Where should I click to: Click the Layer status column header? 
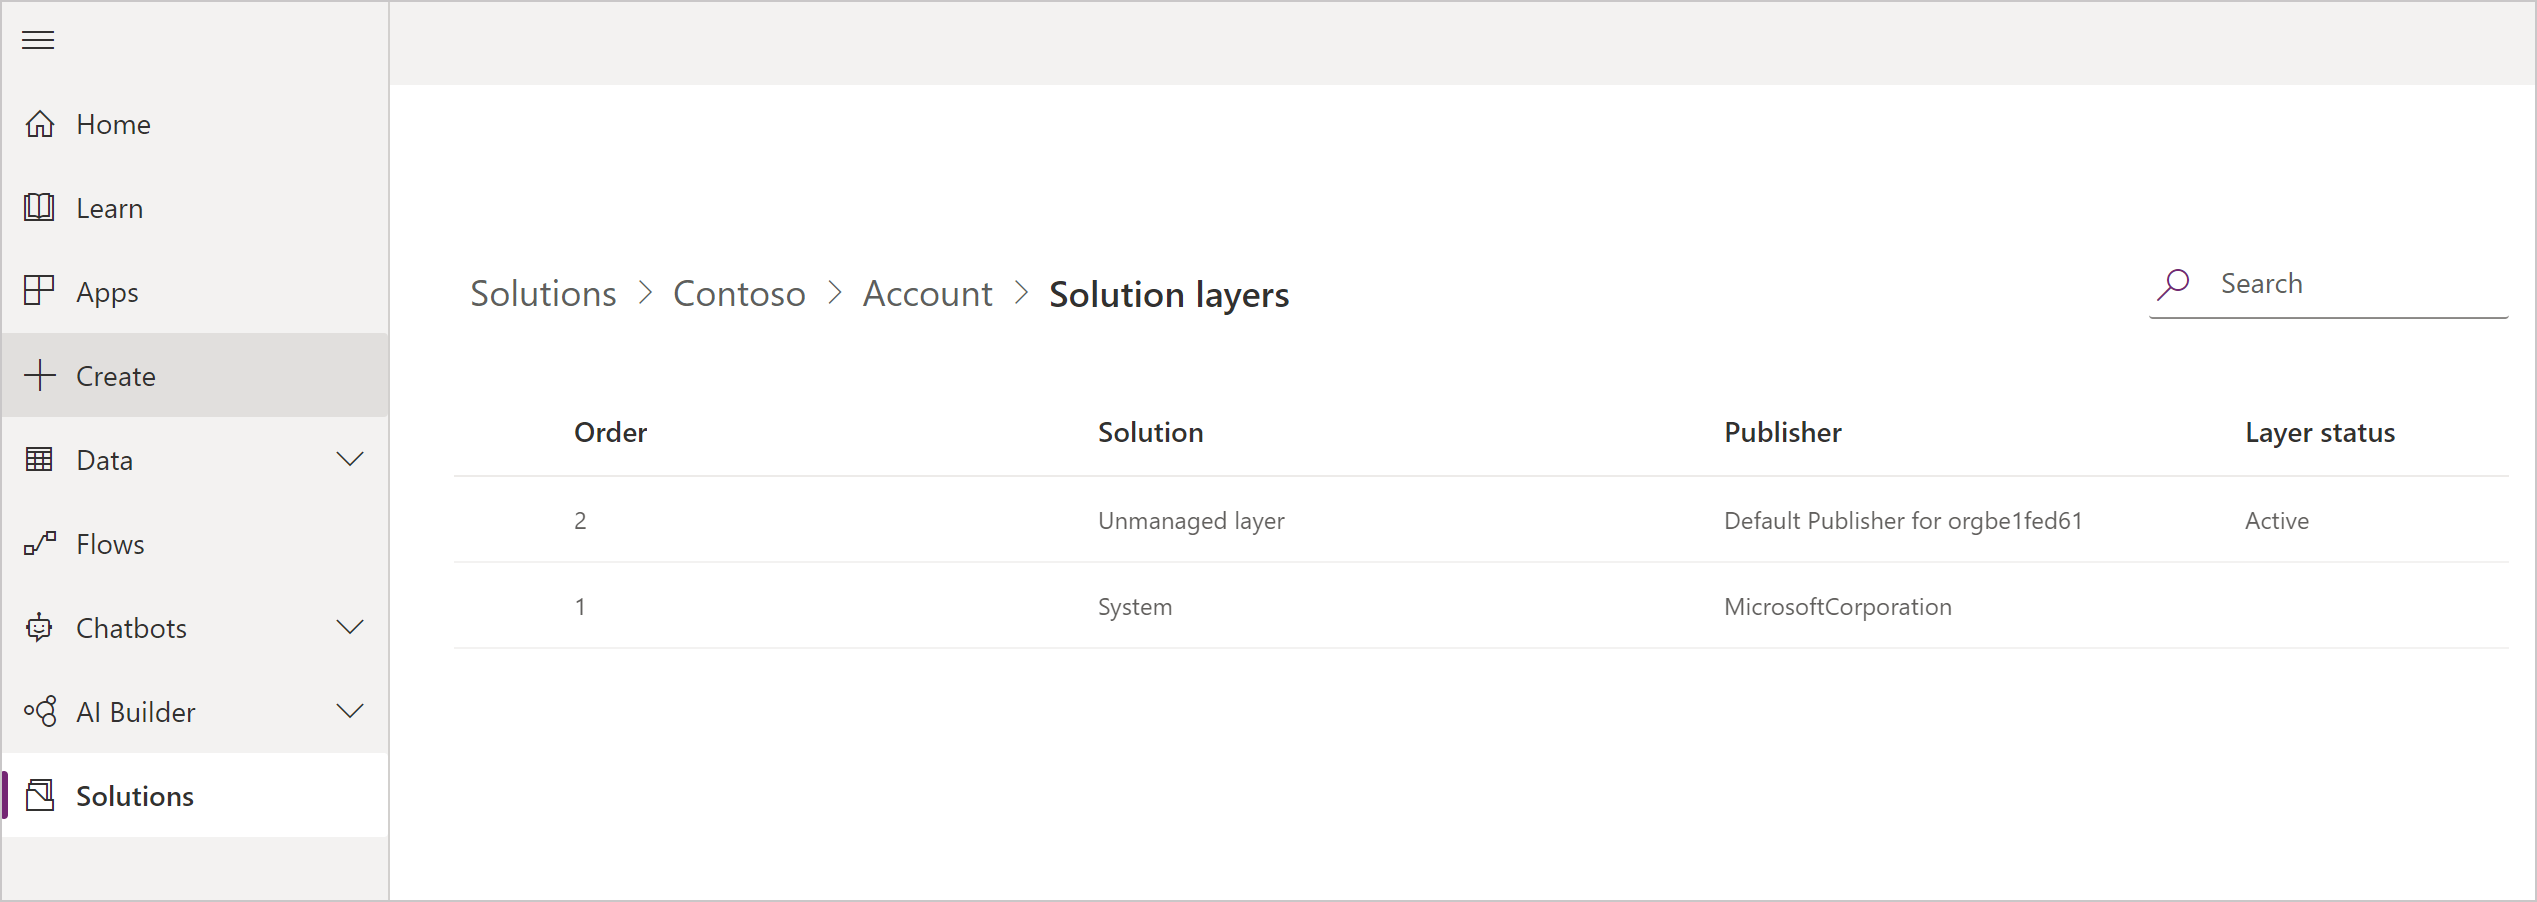click(2320, 432)
